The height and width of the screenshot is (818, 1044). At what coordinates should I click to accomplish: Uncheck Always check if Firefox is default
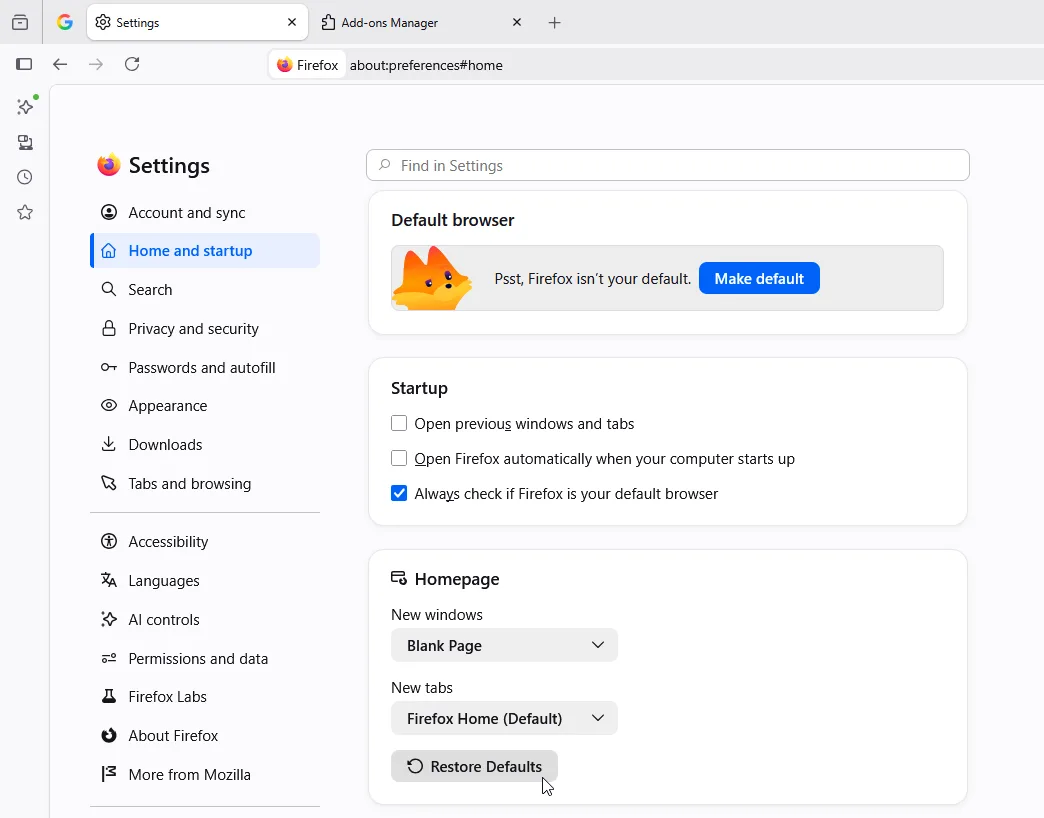point(399,493)
